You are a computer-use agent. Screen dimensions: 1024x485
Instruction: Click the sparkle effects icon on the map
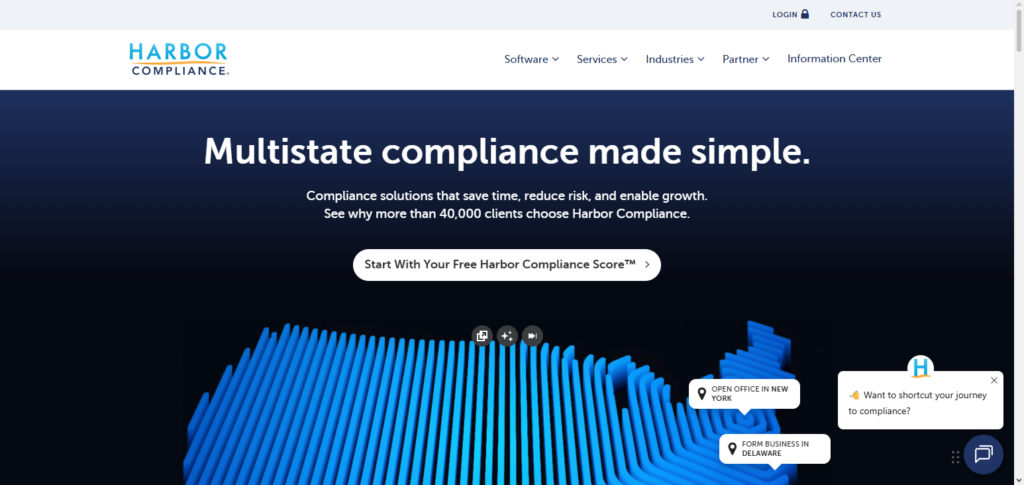[x=507, y=336]
